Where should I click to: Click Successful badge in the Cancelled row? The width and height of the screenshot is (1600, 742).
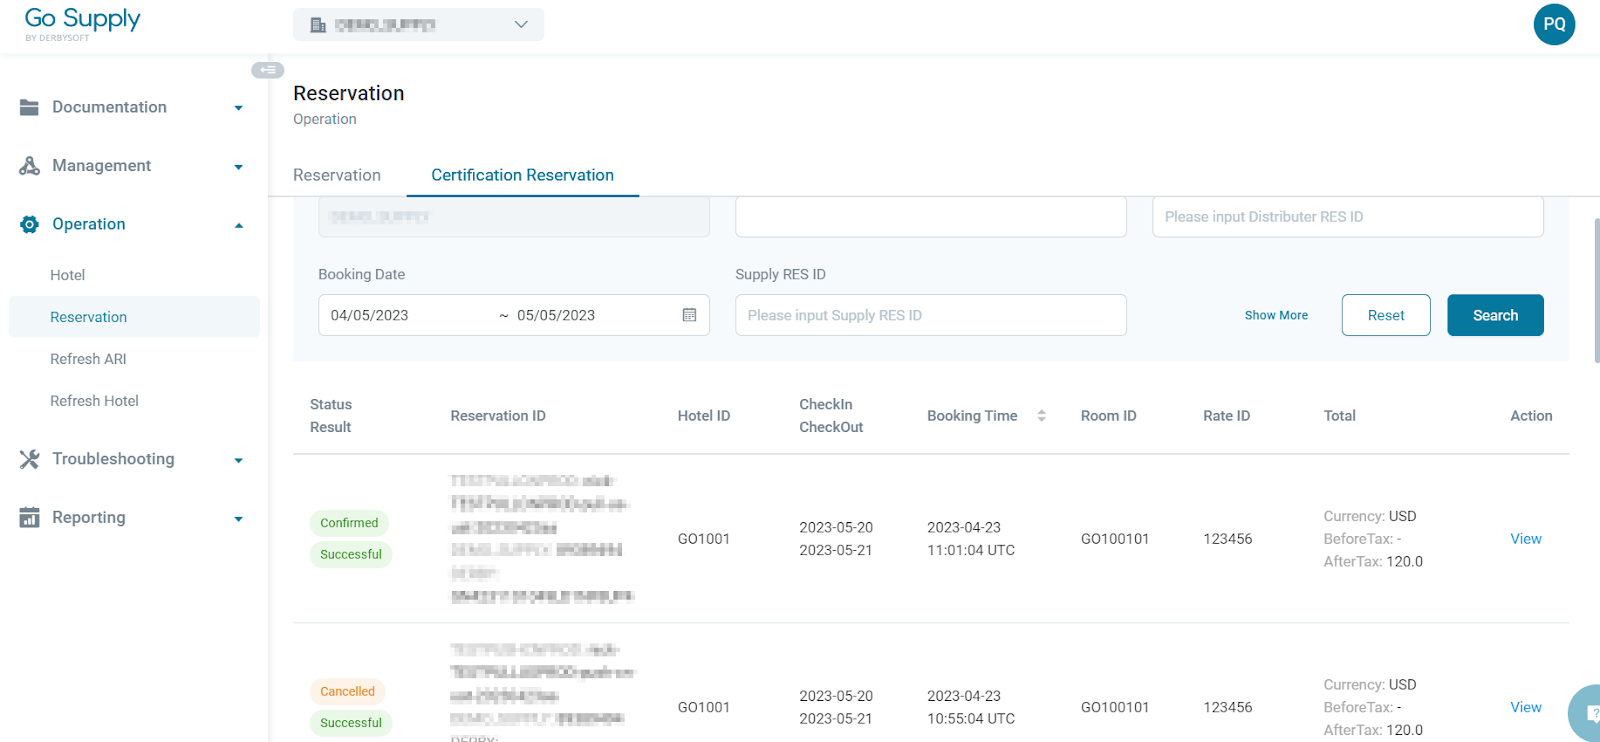(351, 723)
